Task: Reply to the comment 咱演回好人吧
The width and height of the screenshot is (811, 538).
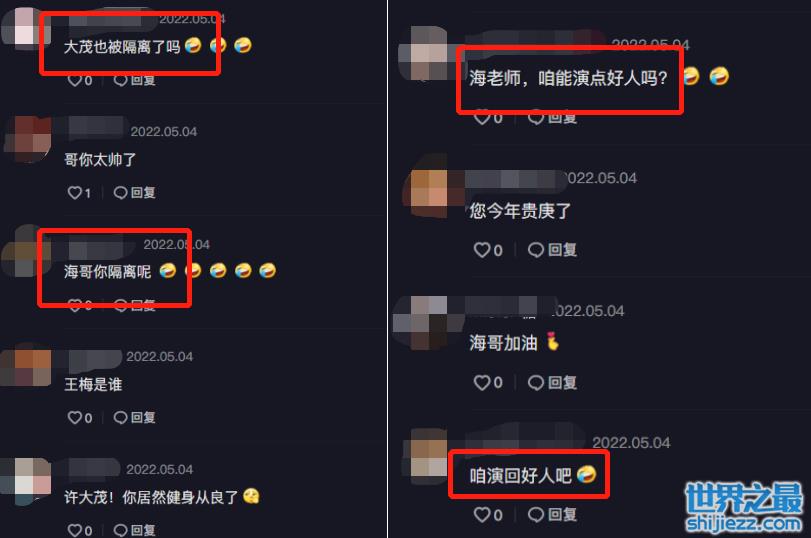Action: (x=552, y=514)
